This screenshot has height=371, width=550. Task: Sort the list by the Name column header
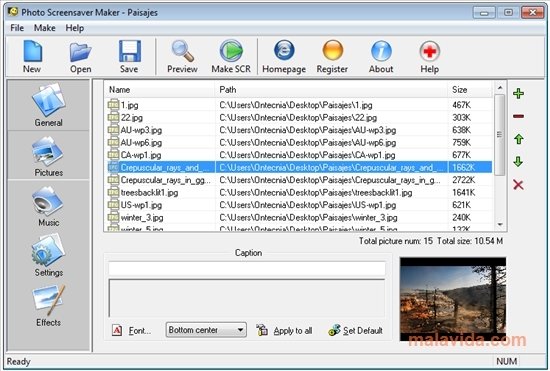[x=160, y=90]
